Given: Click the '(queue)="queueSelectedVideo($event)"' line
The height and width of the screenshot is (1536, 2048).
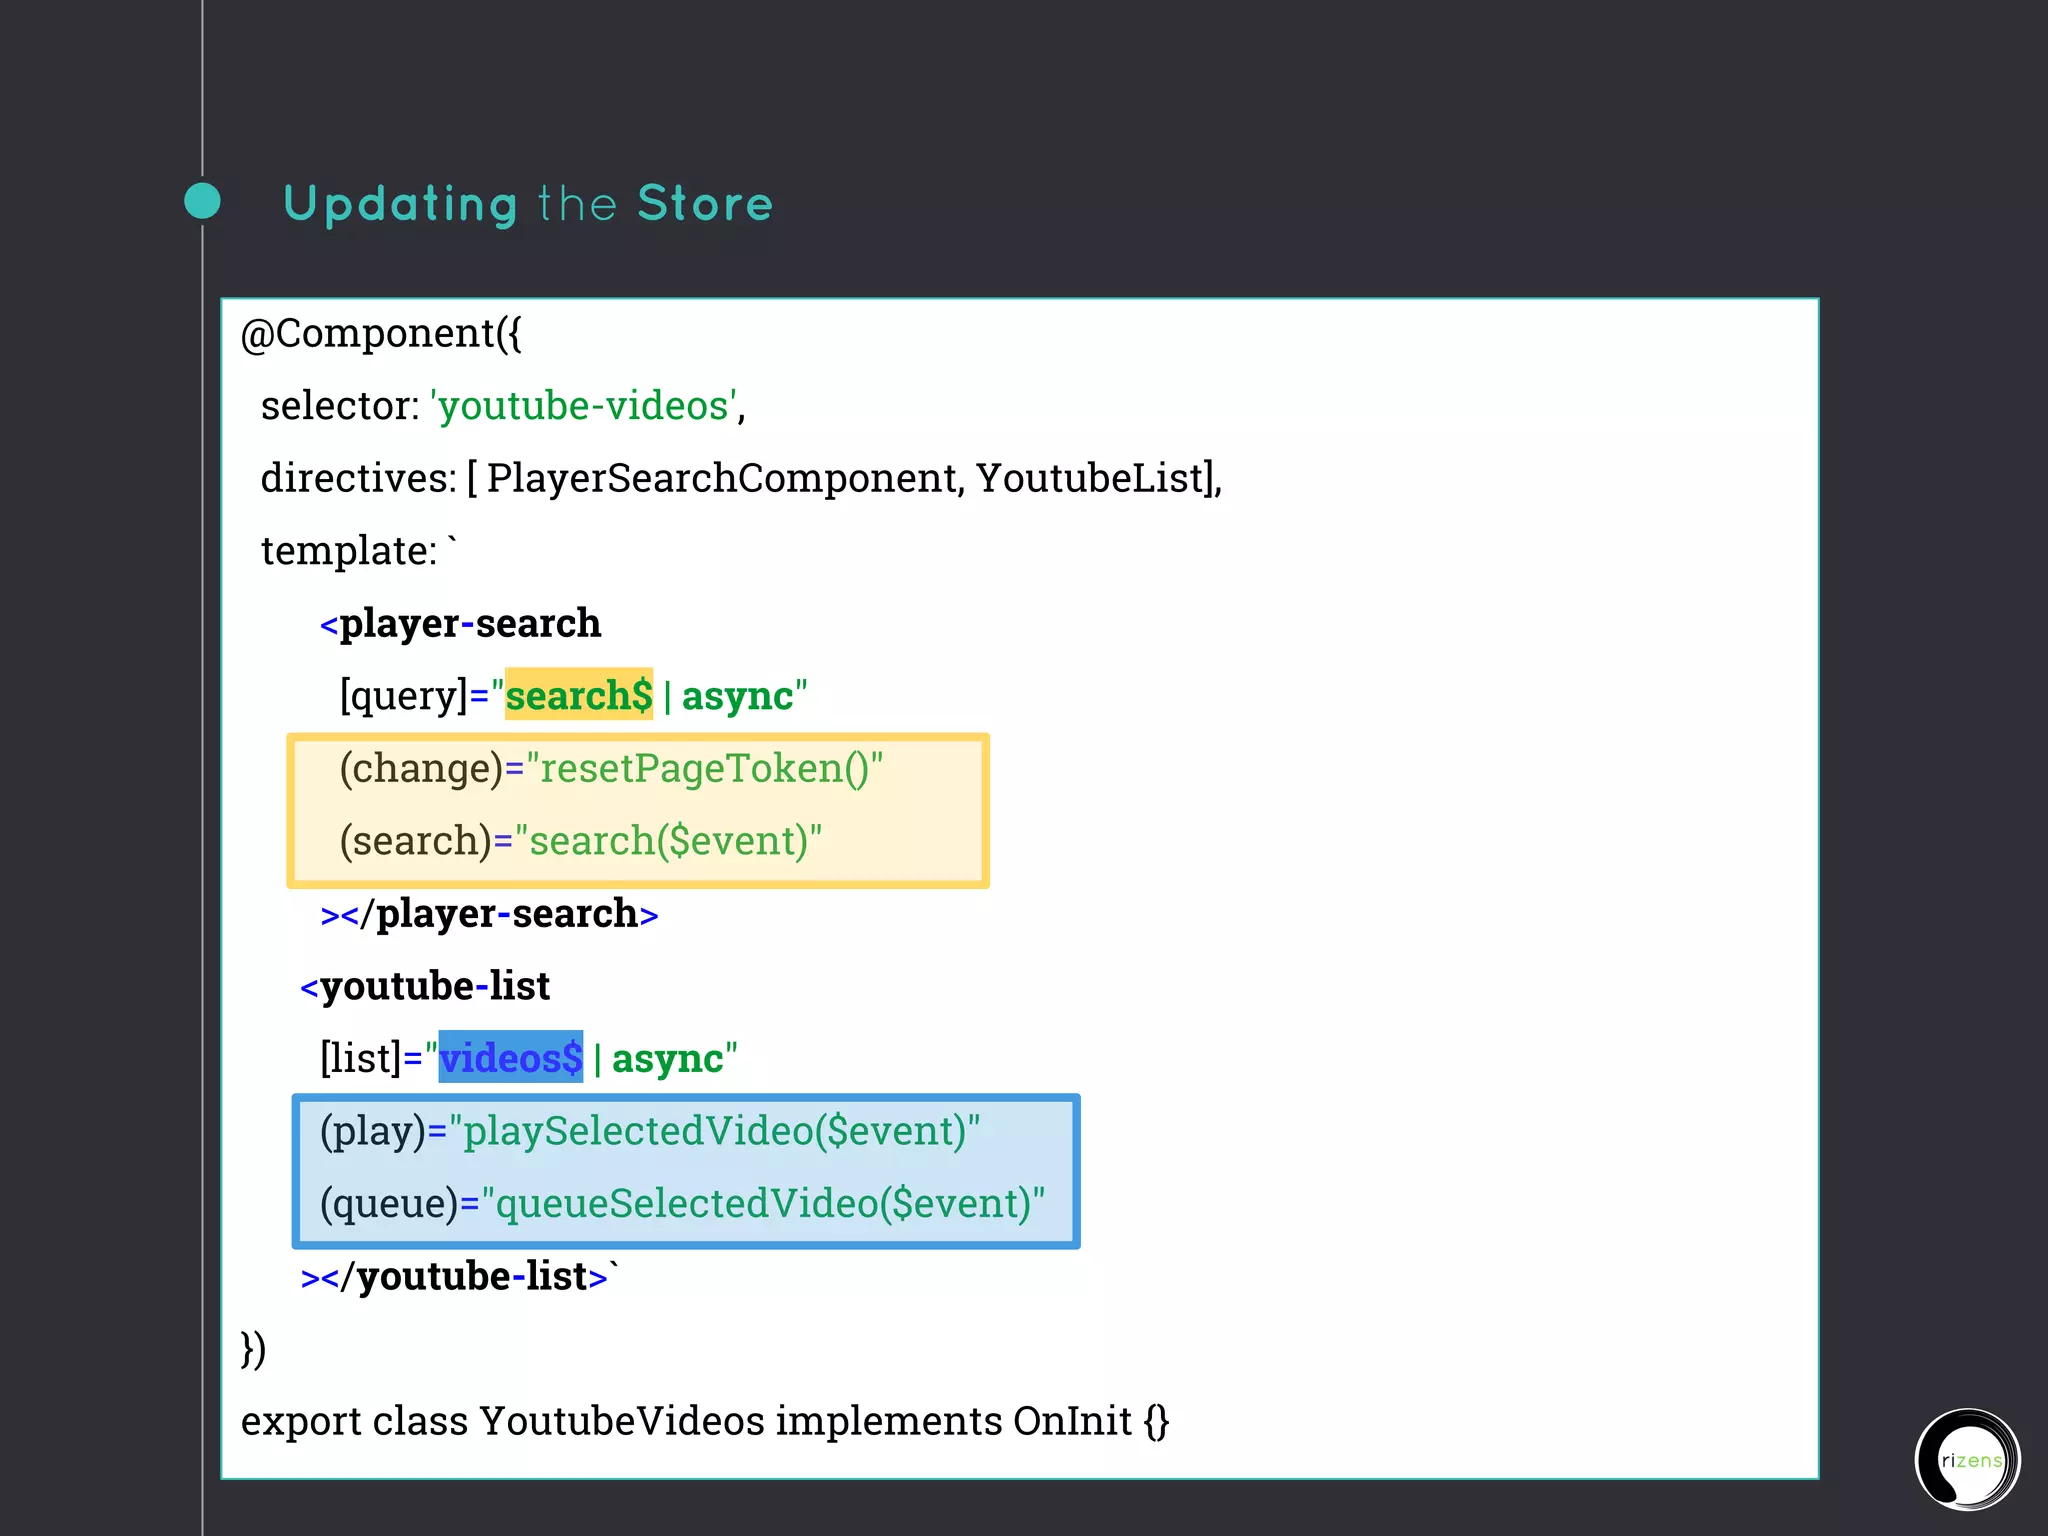Looking at the screenshot, I should click(682, 1203).
